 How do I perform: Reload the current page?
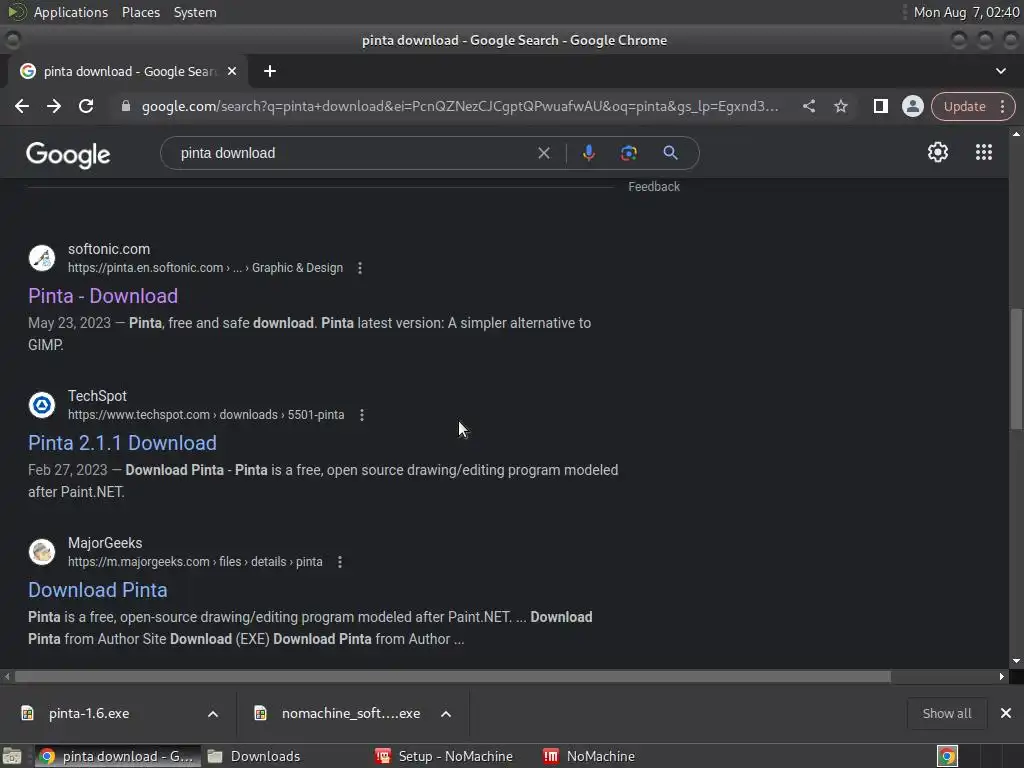tap(86, 106)
